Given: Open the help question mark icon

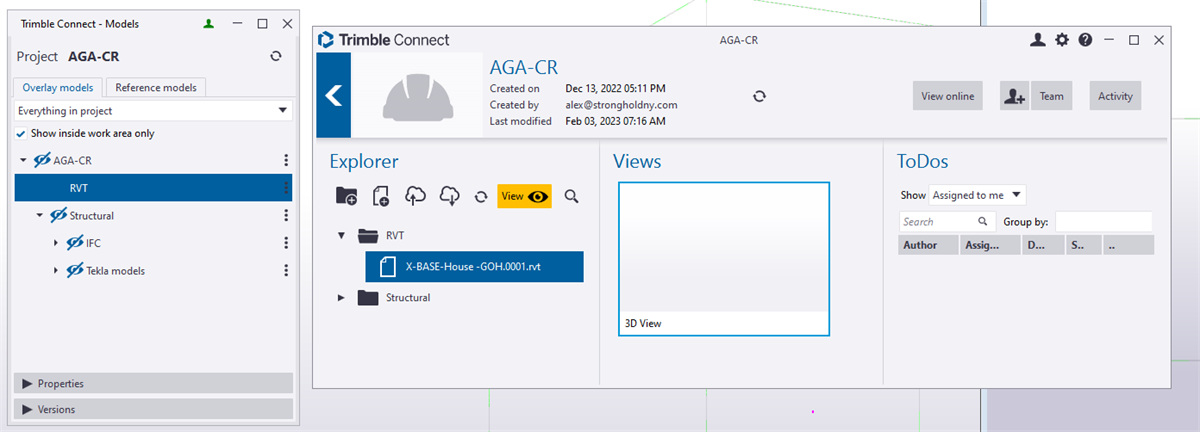Looking at the screenshot, I should click(x=1085, y=40).
